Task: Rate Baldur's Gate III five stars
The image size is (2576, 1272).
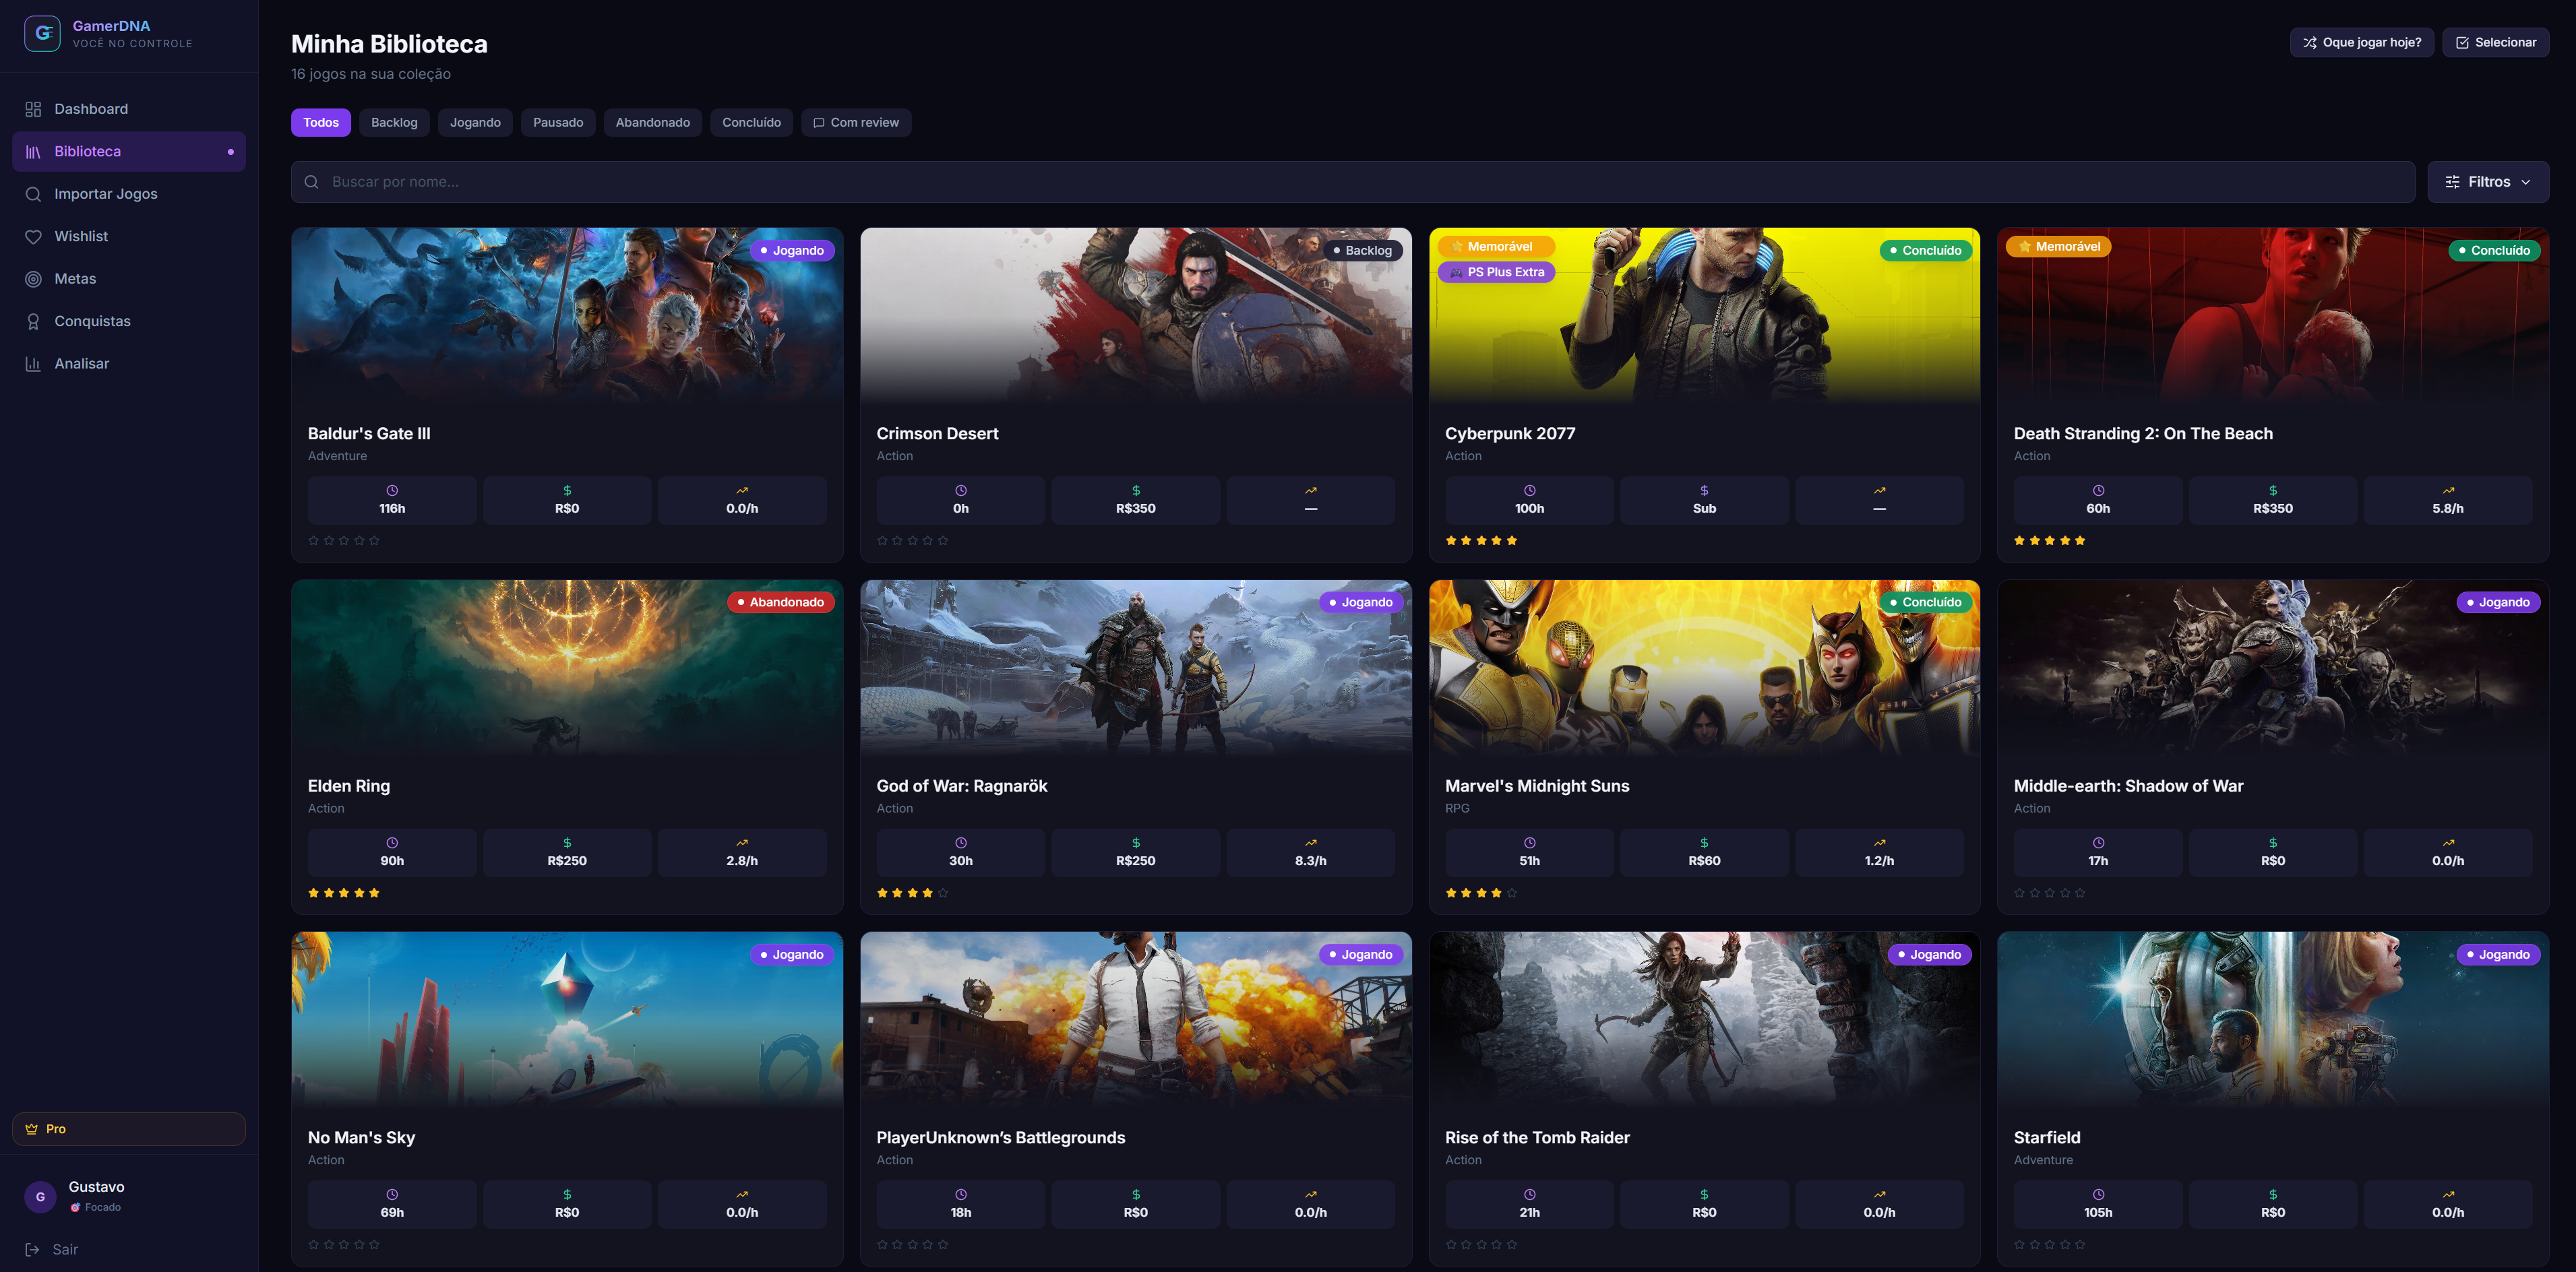Action: 374,541
